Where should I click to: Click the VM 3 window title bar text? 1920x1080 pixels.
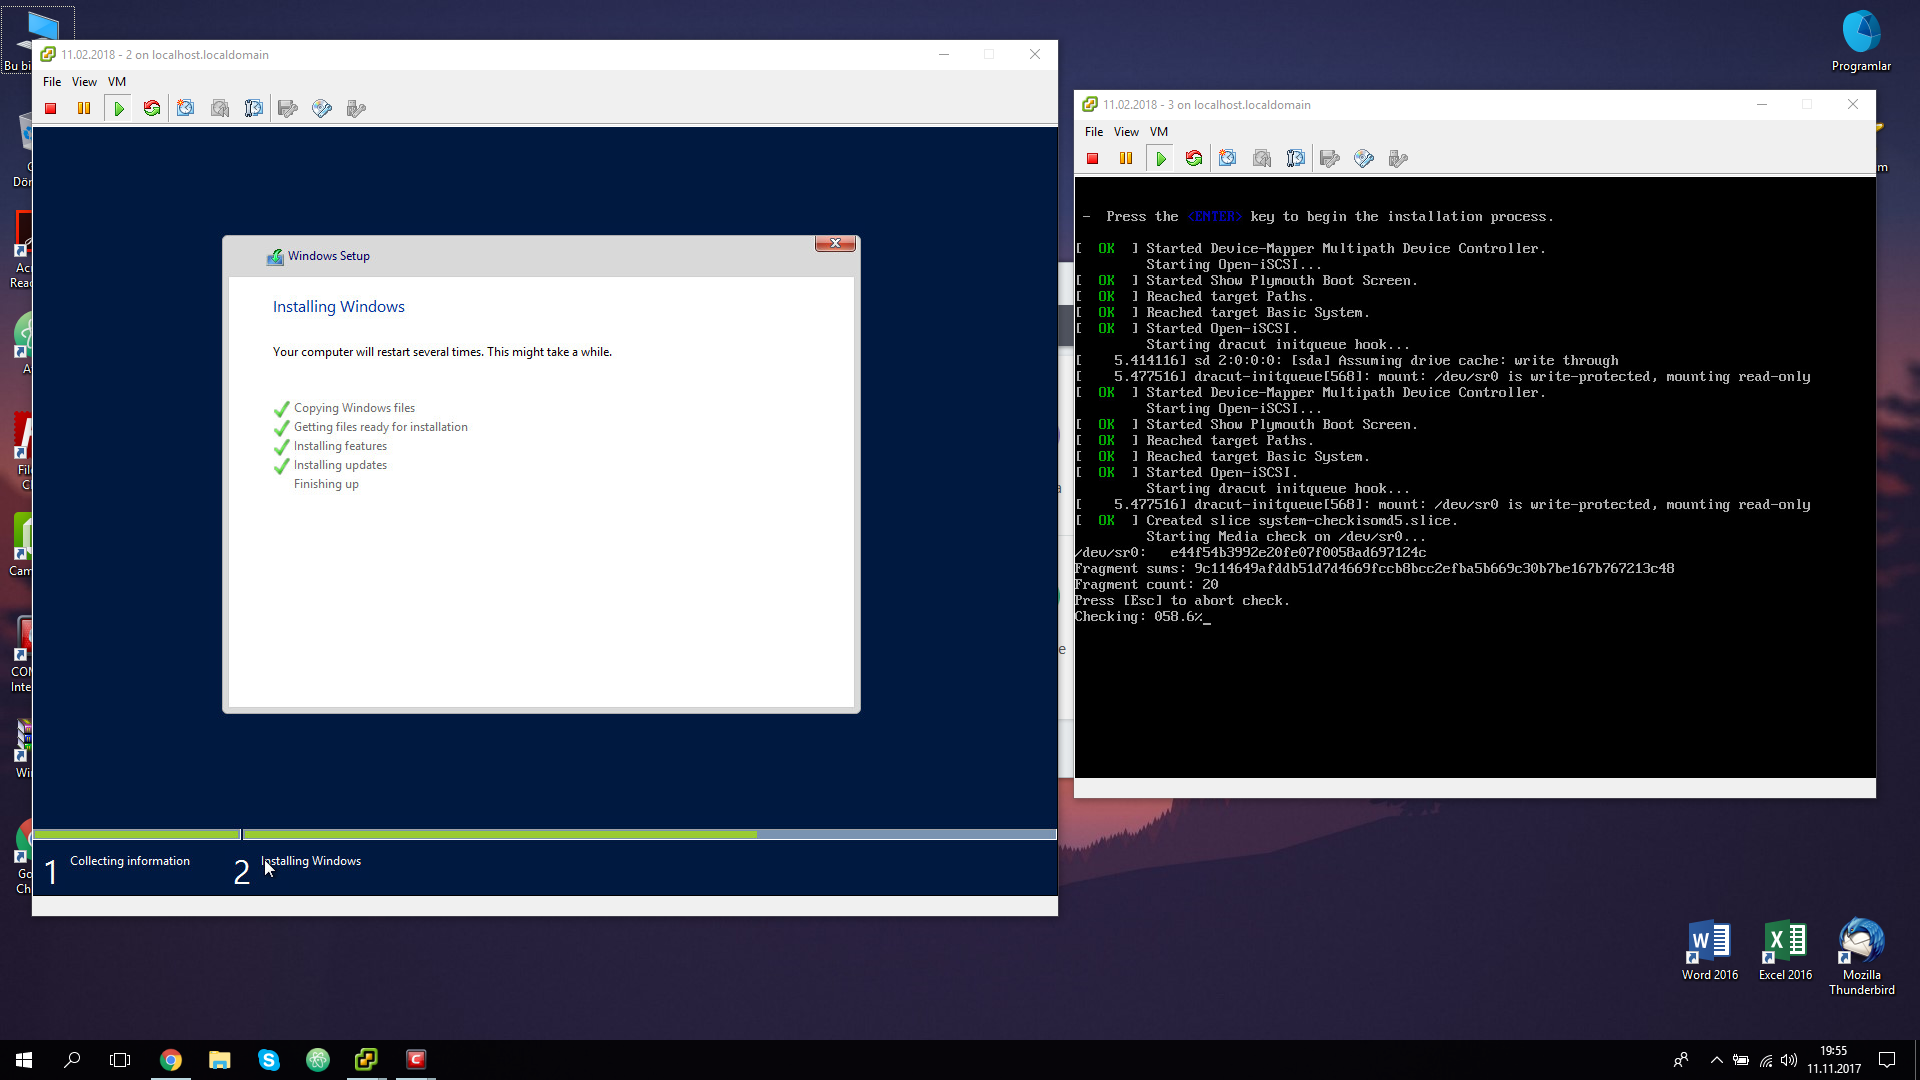coord(1207,105)
